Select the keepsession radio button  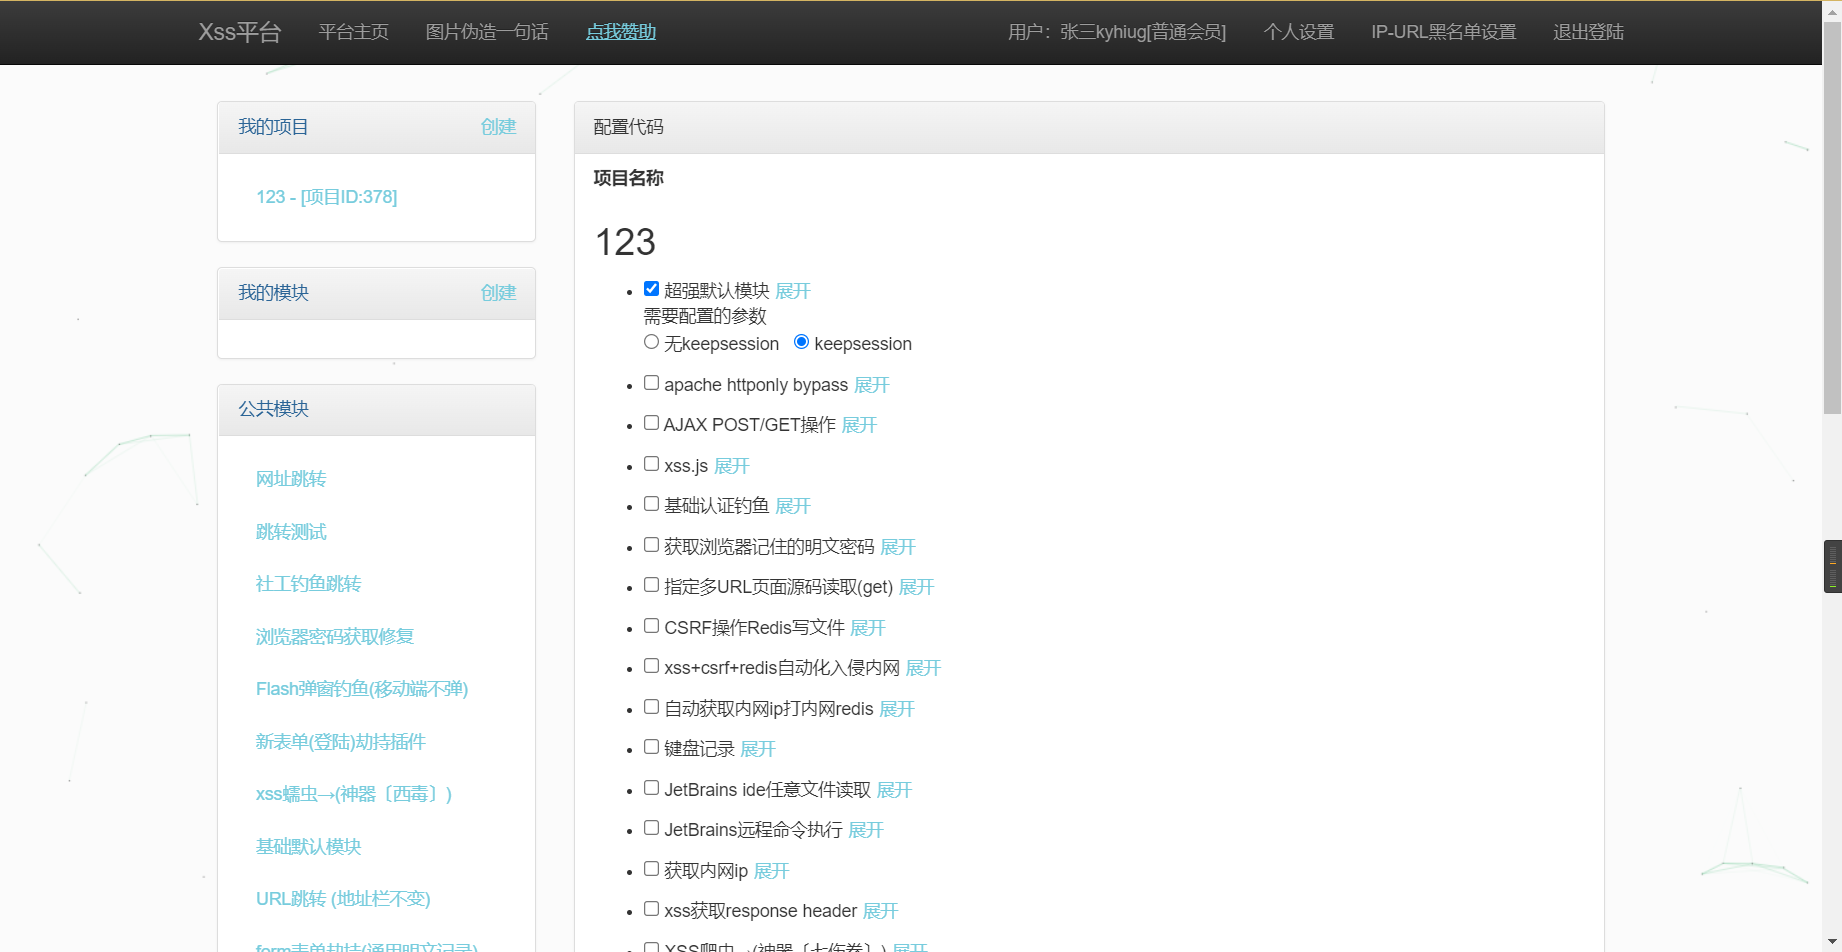[x=801, y=341]
